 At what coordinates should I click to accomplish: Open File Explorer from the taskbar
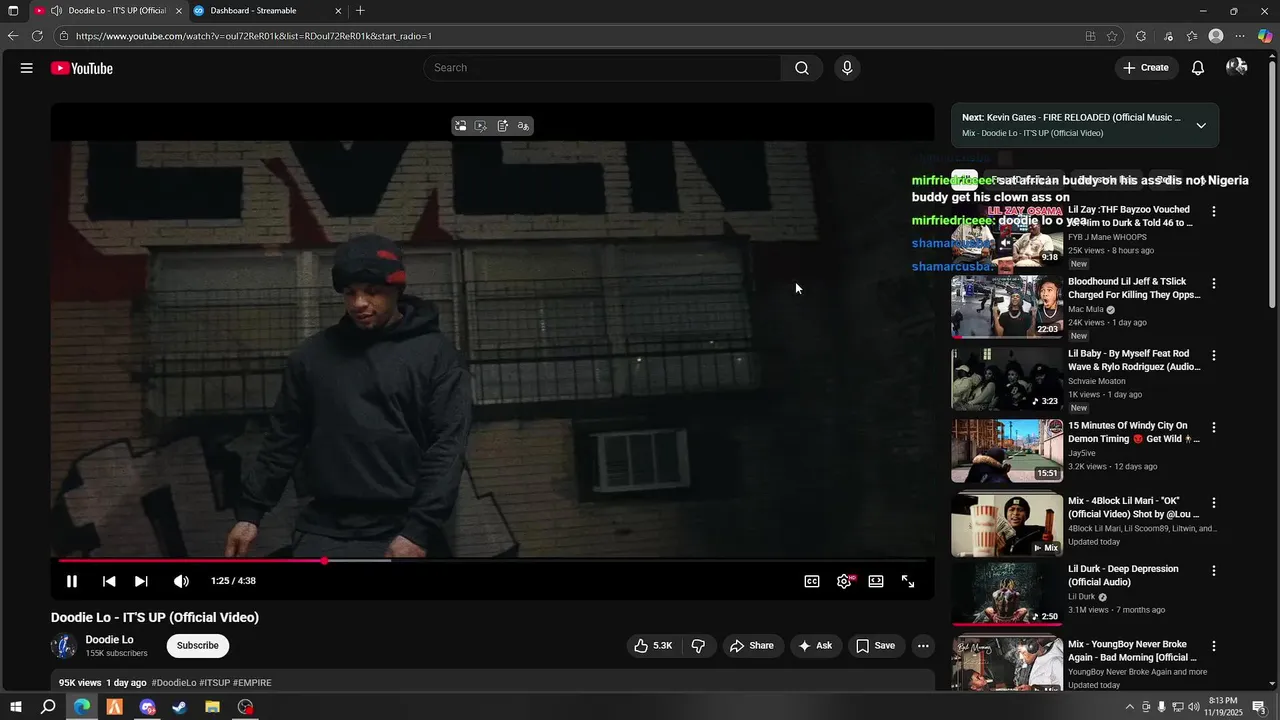point(213,707)
